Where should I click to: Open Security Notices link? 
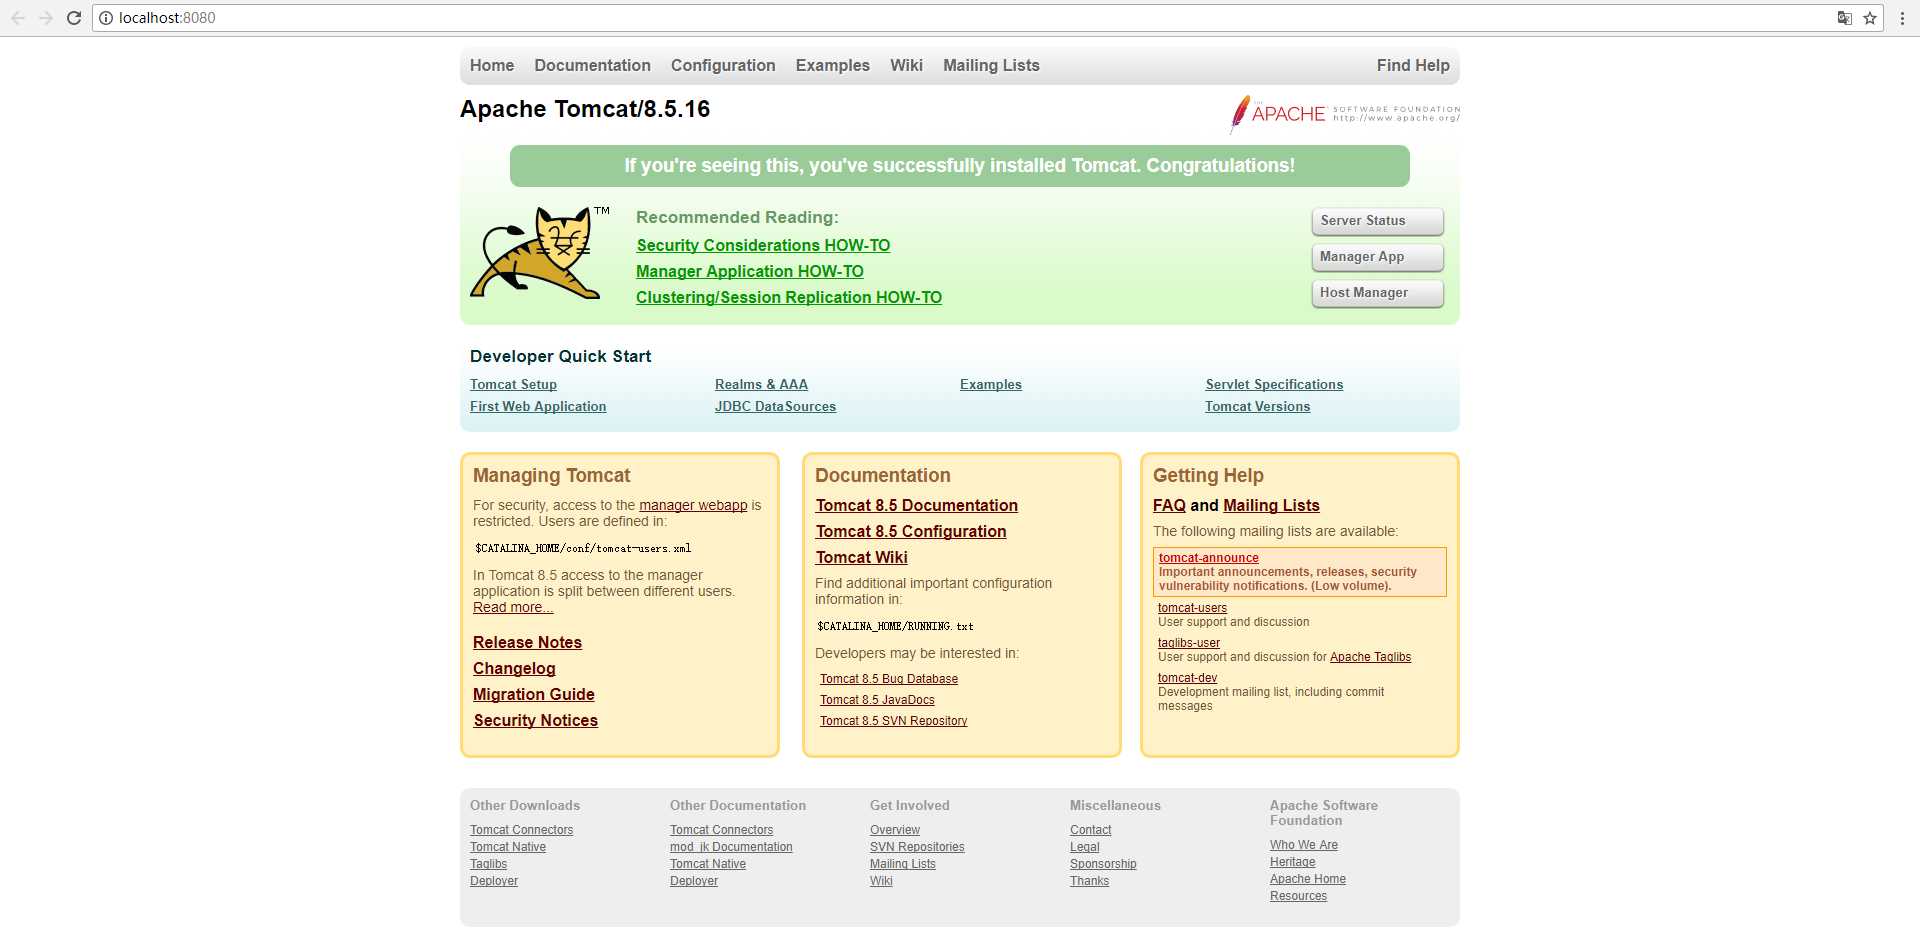coord(536,720)
